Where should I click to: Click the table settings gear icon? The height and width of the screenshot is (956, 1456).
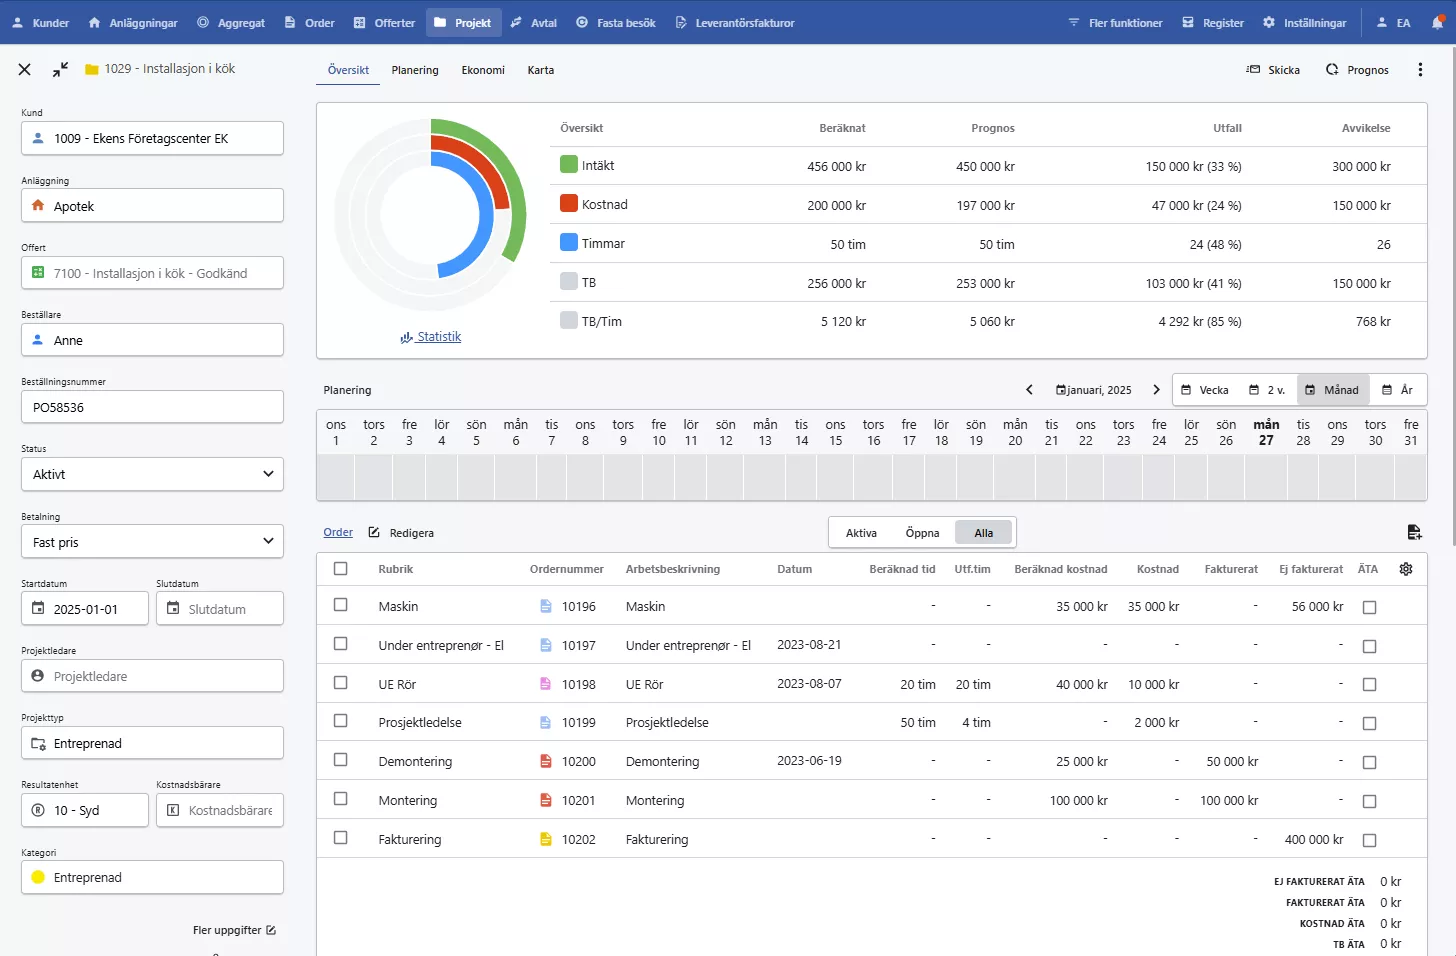[x=1406, y=569]
